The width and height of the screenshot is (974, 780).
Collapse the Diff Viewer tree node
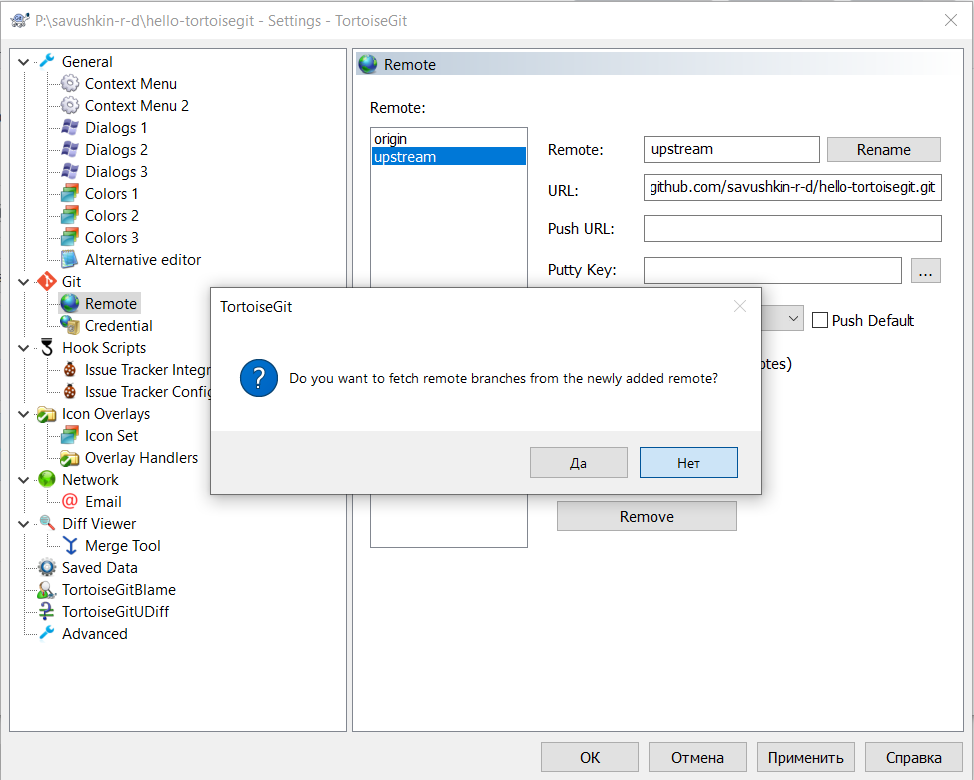point(24,524)
